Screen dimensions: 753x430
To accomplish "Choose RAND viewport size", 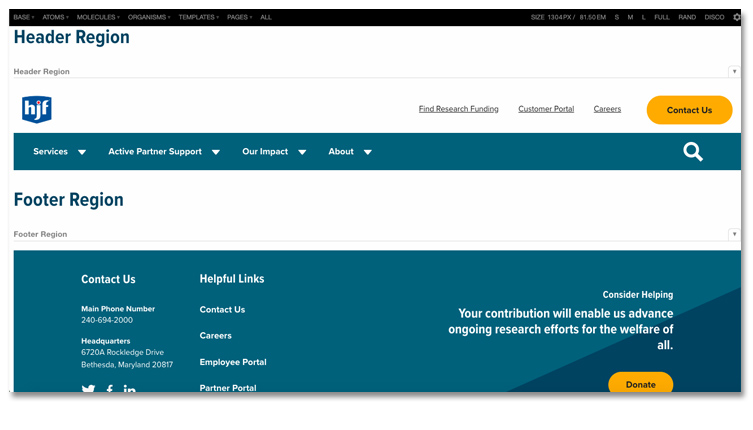I will pyautogui.click(x=687, y=17).
